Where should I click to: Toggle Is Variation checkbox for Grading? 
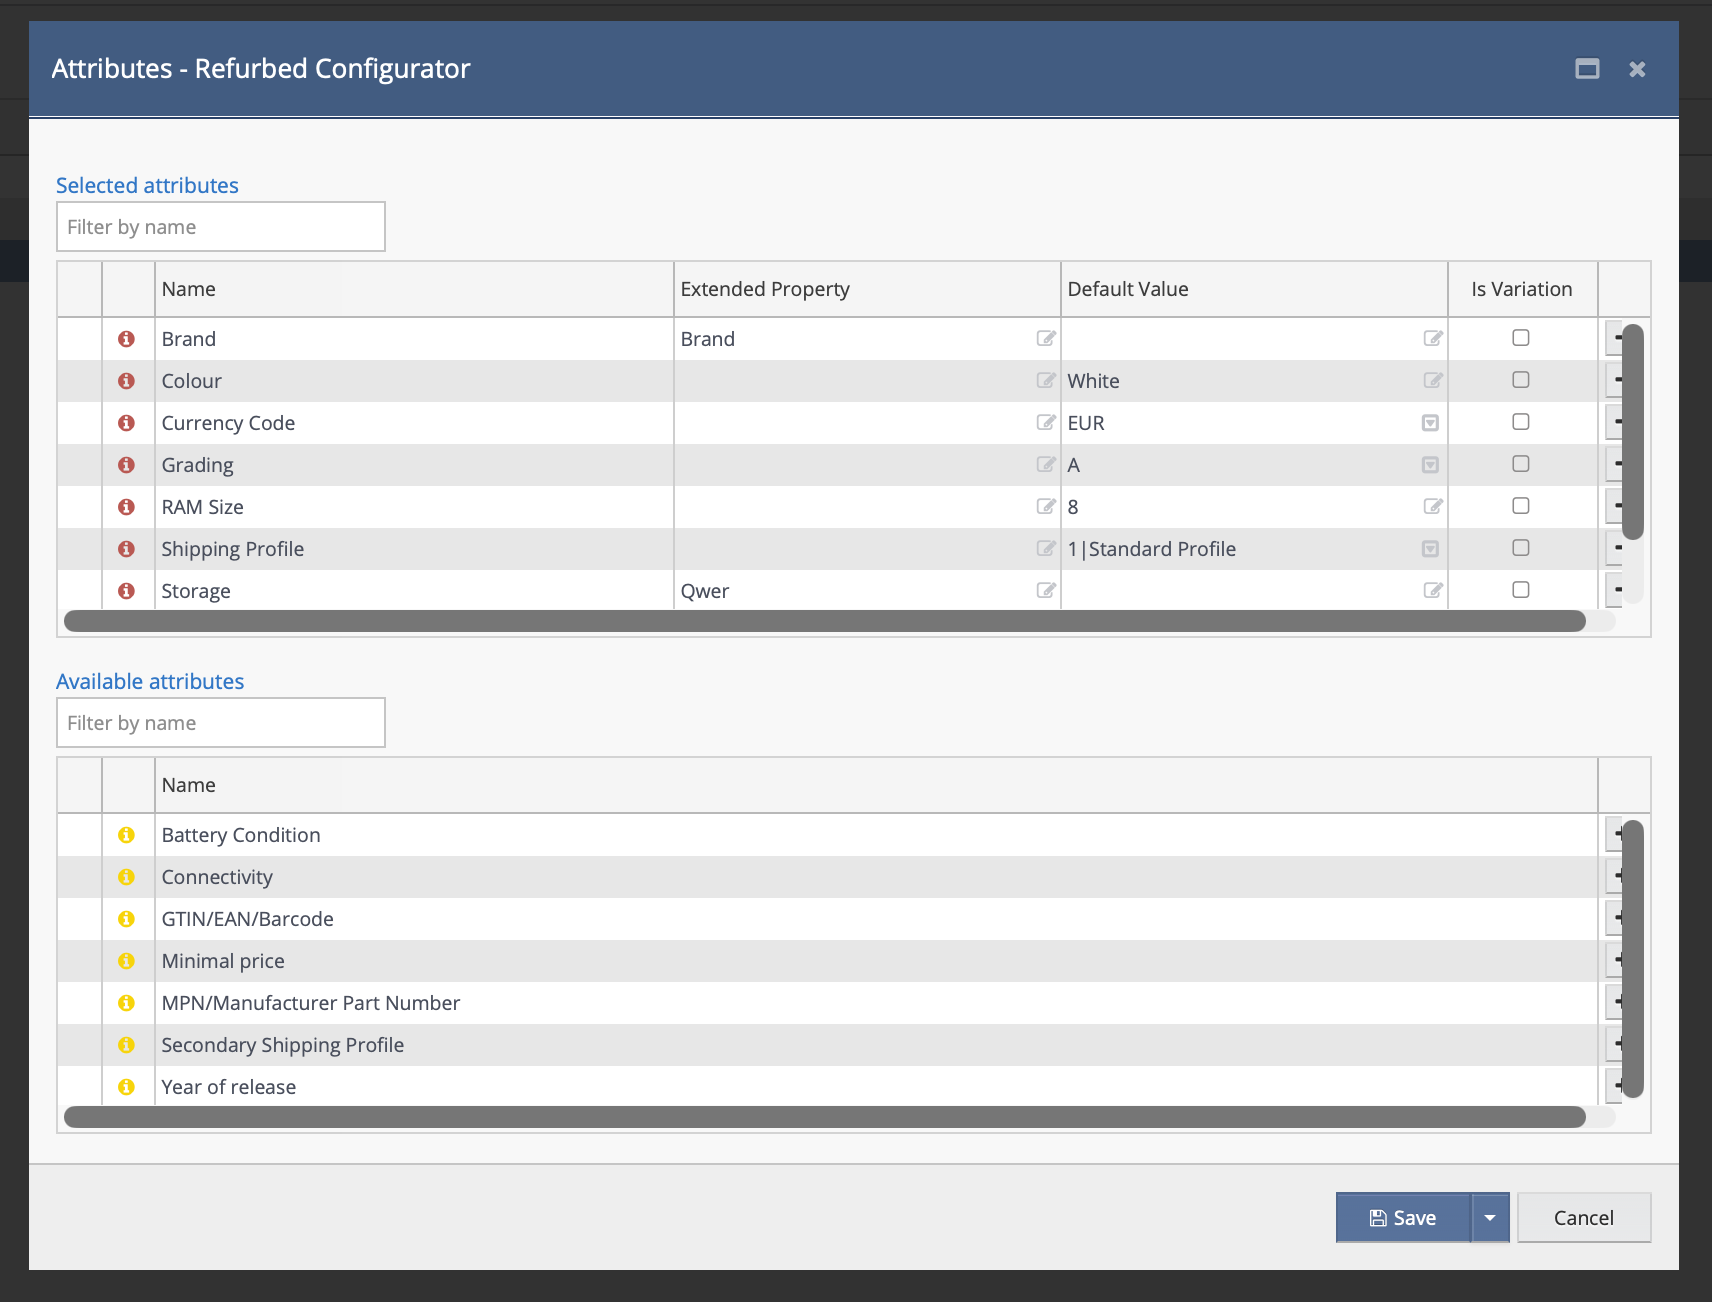[1521, 464]
